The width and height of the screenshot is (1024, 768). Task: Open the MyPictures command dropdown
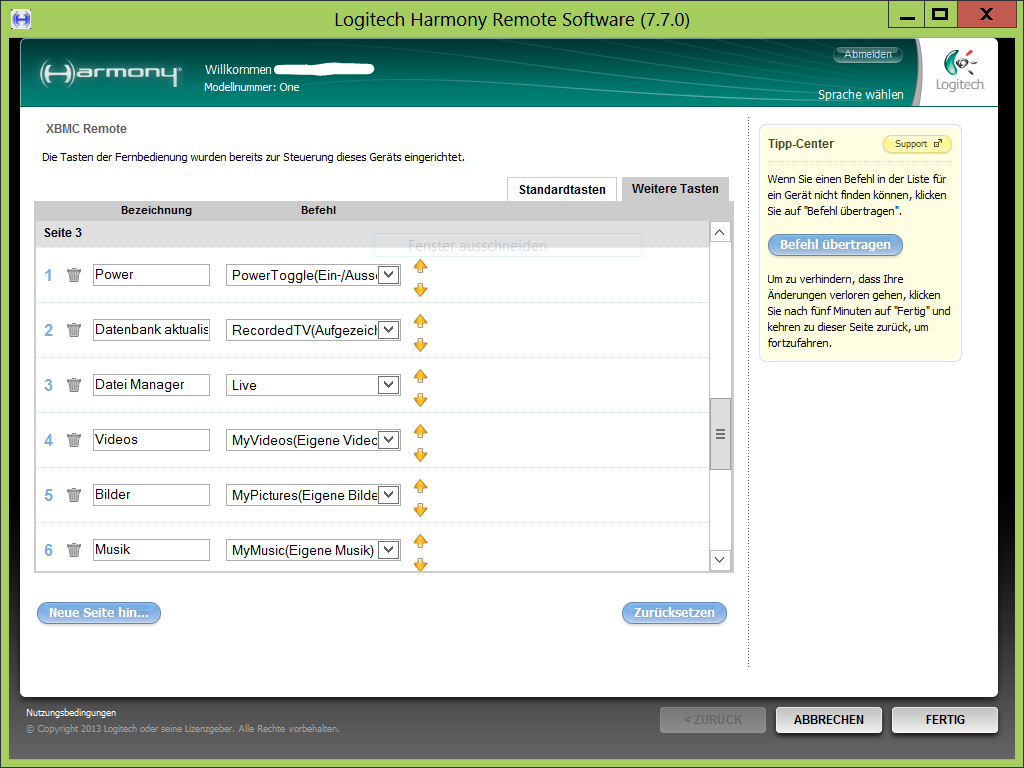pyautogui.click(x=389, y=494)
